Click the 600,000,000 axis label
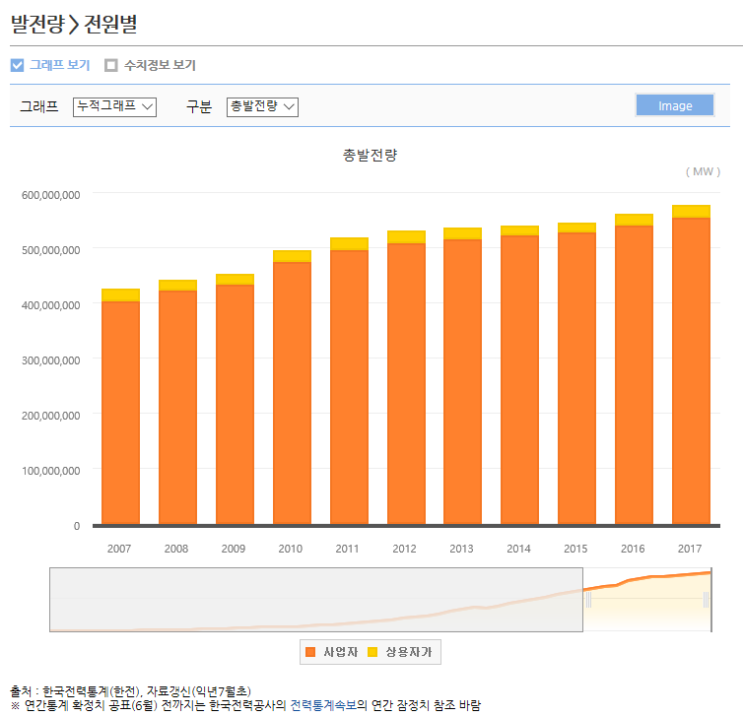 click(51, 195)
